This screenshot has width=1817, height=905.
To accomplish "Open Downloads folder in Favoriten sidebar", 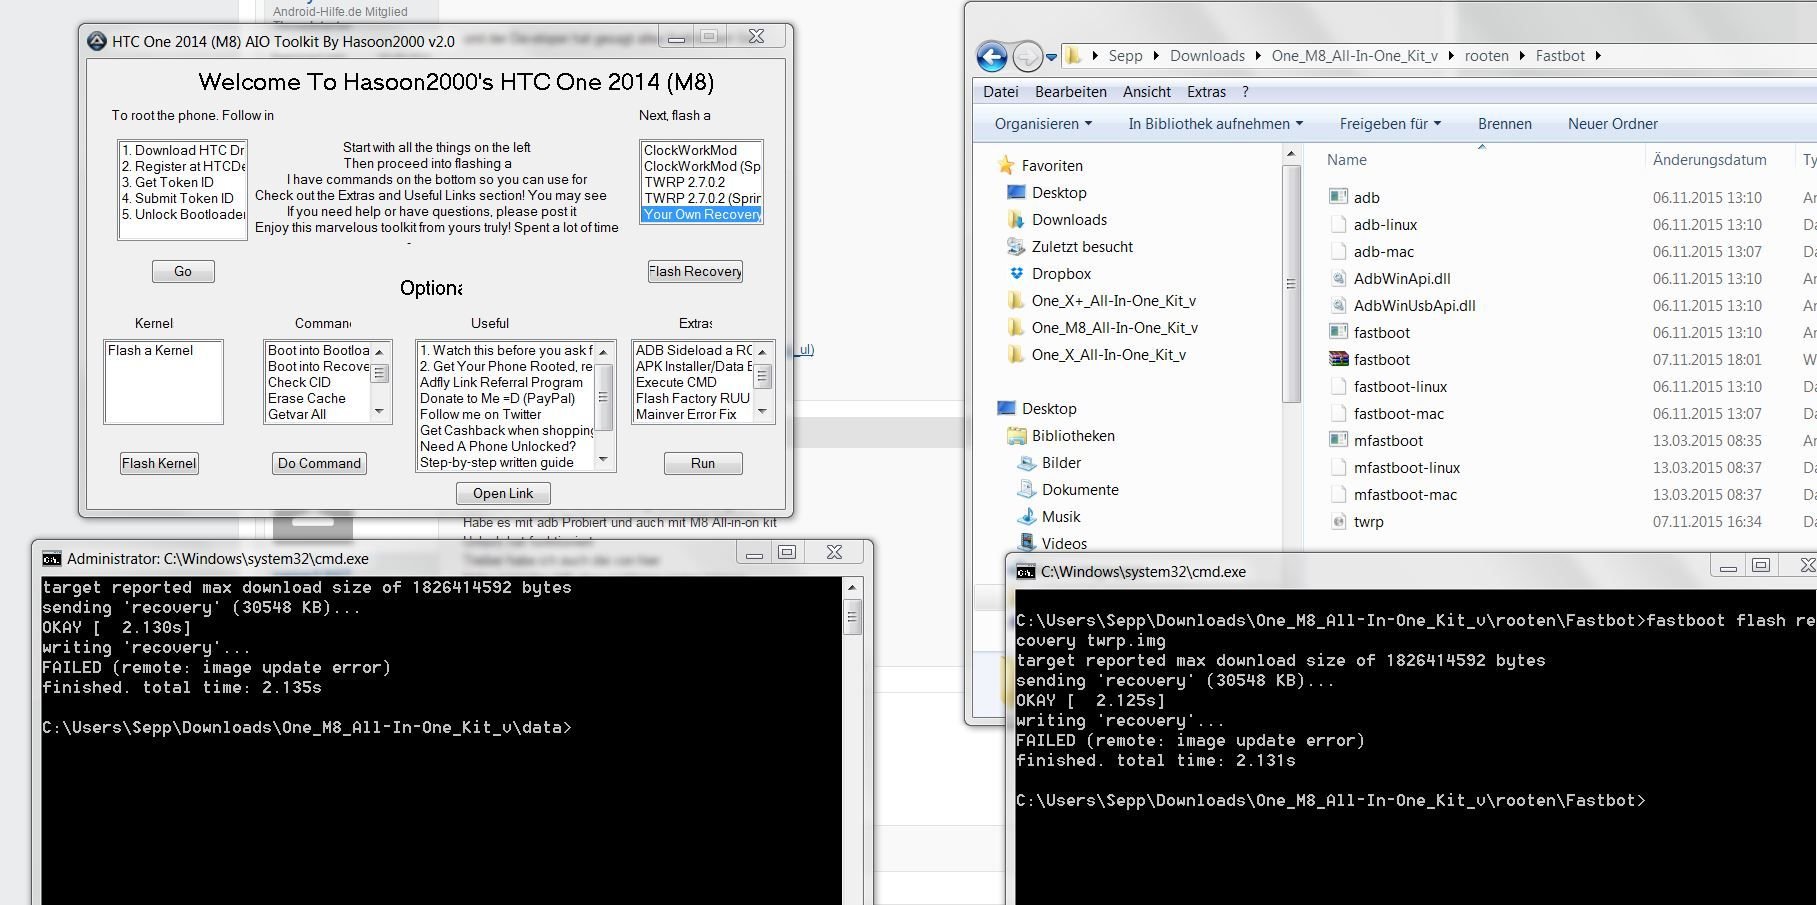I will pos(1057,219).
